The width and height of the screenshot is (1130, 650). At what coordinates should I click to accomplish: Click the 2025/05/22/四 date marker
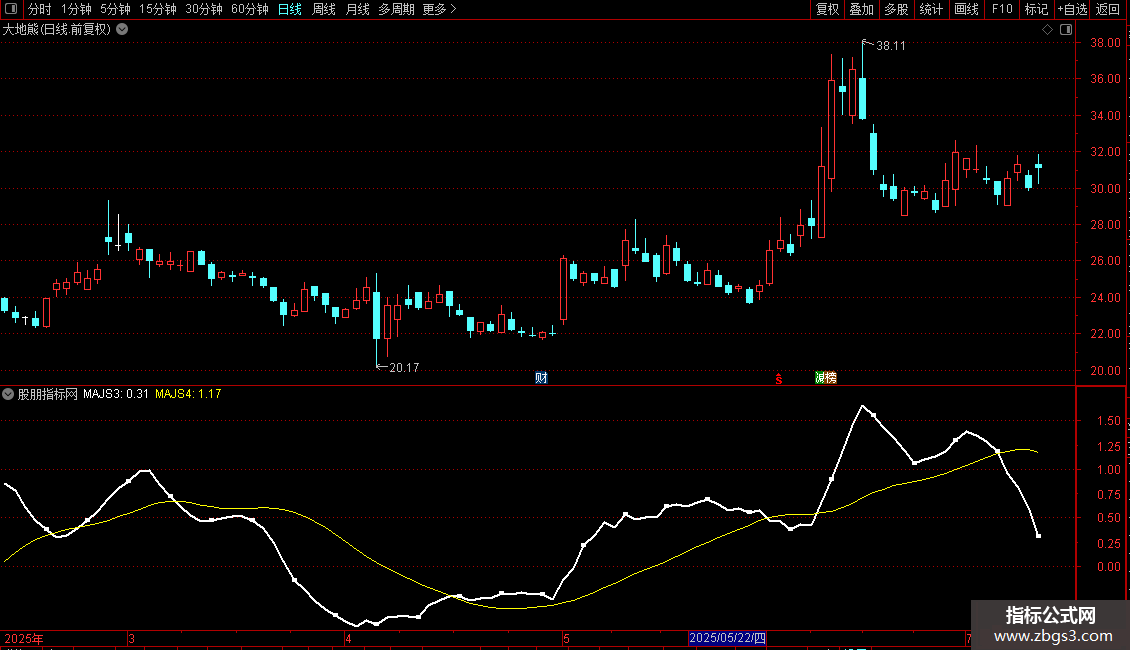726,638
